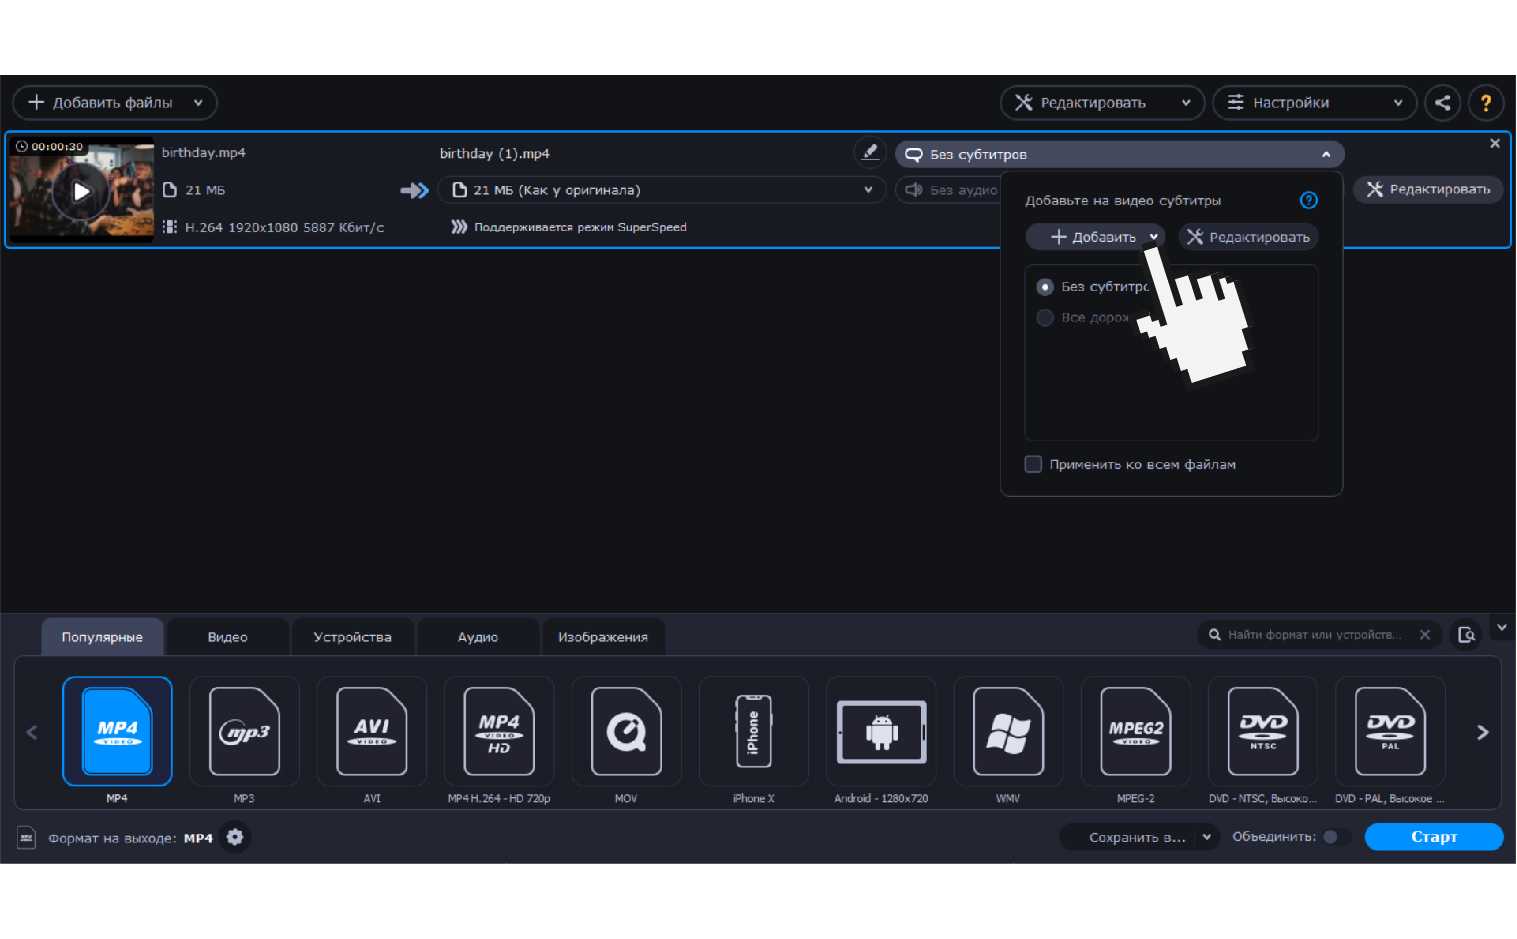Select the iPhone X device preset

(753, 733)
